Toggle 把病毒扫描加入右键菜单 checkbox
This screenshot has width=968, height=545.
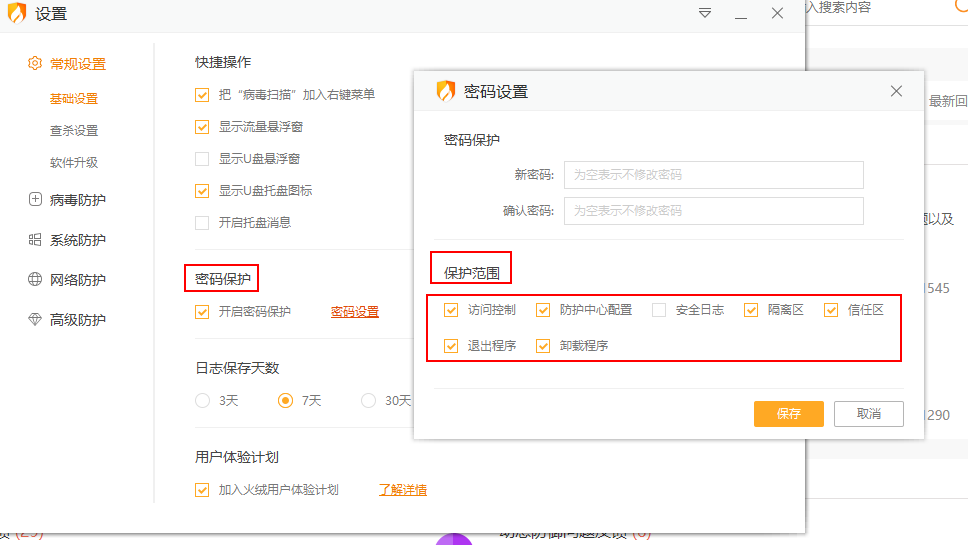click(202, 94)
